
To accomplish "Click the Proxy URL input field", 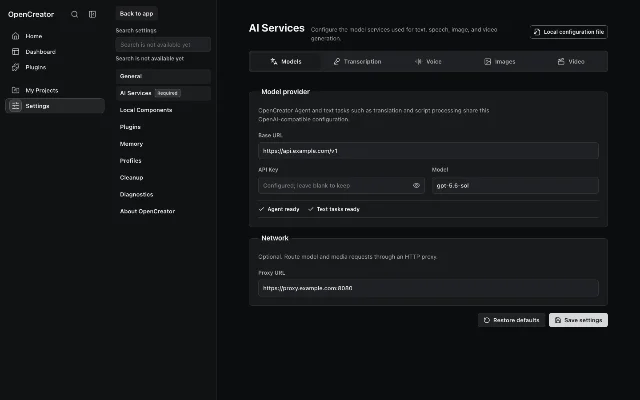I will pyautogui.click(x=428, y=288).
